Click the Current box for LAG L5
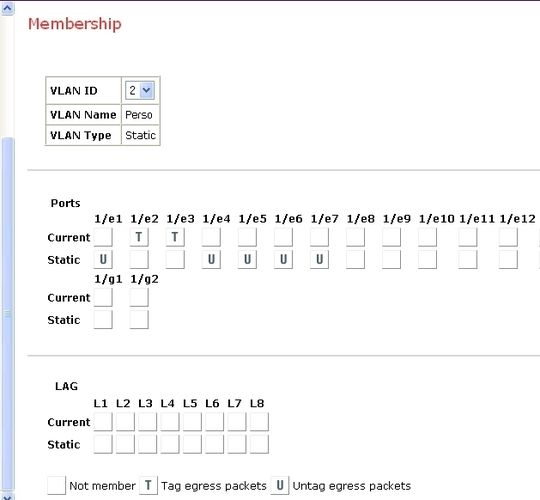540x500 pixels. (x=192, y=422)
